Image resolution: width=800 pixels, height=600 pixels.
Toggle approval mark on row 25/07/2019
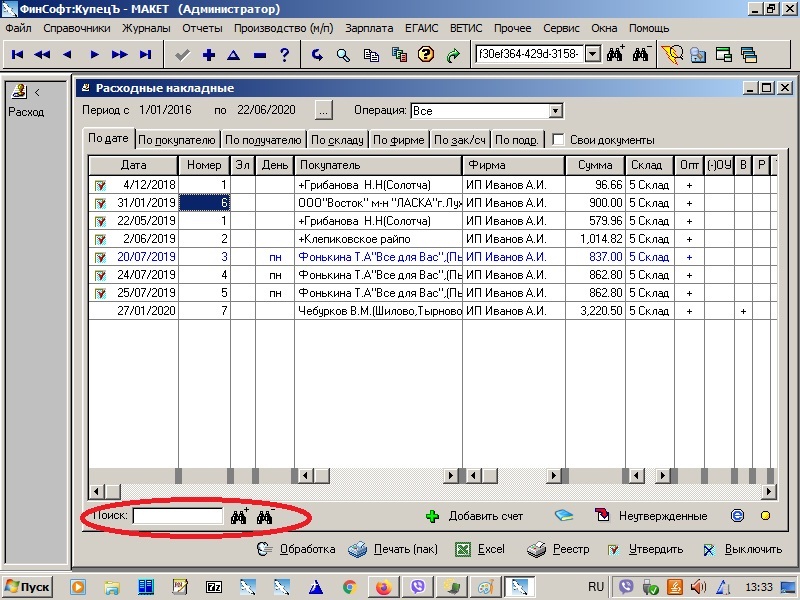click(x=100, y=293)
